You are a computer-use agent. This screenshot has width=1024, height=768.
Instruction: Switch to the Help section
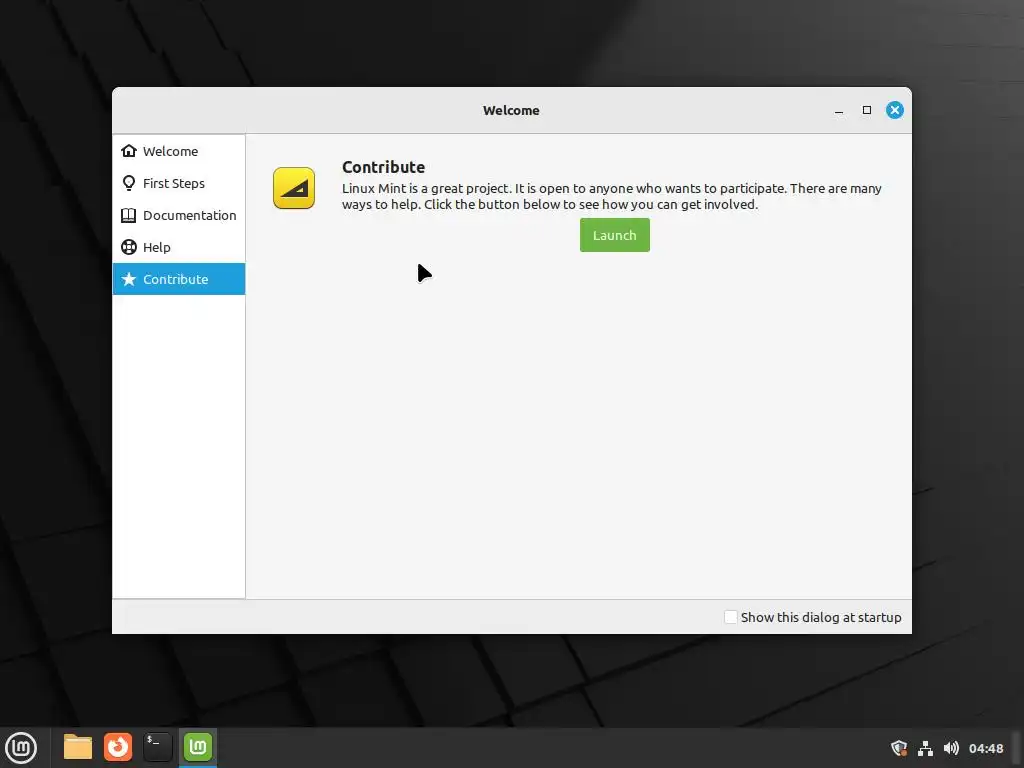(178, 247)
